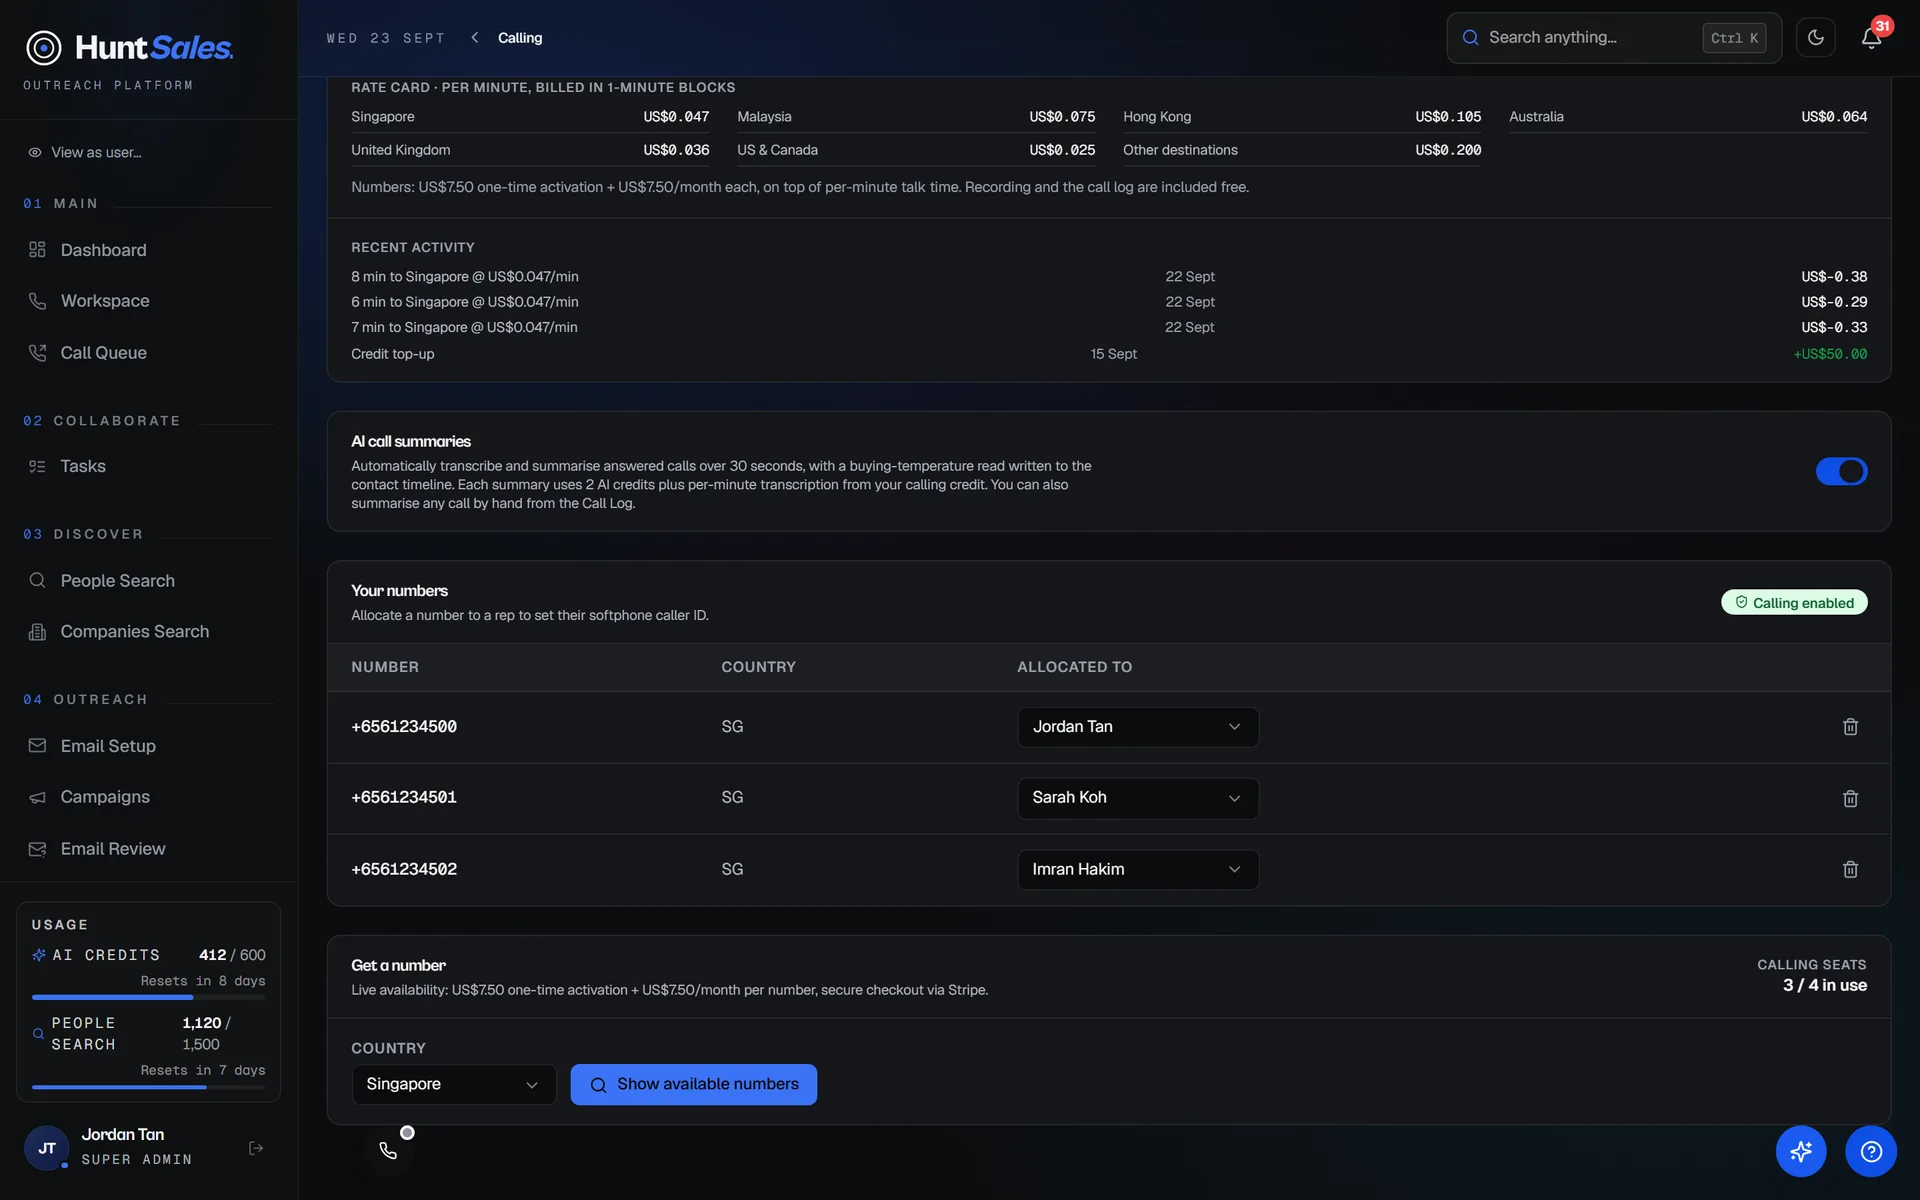Switch to dark mode moon icon
The image size is (1920, 1200).
pos(1816,38)
